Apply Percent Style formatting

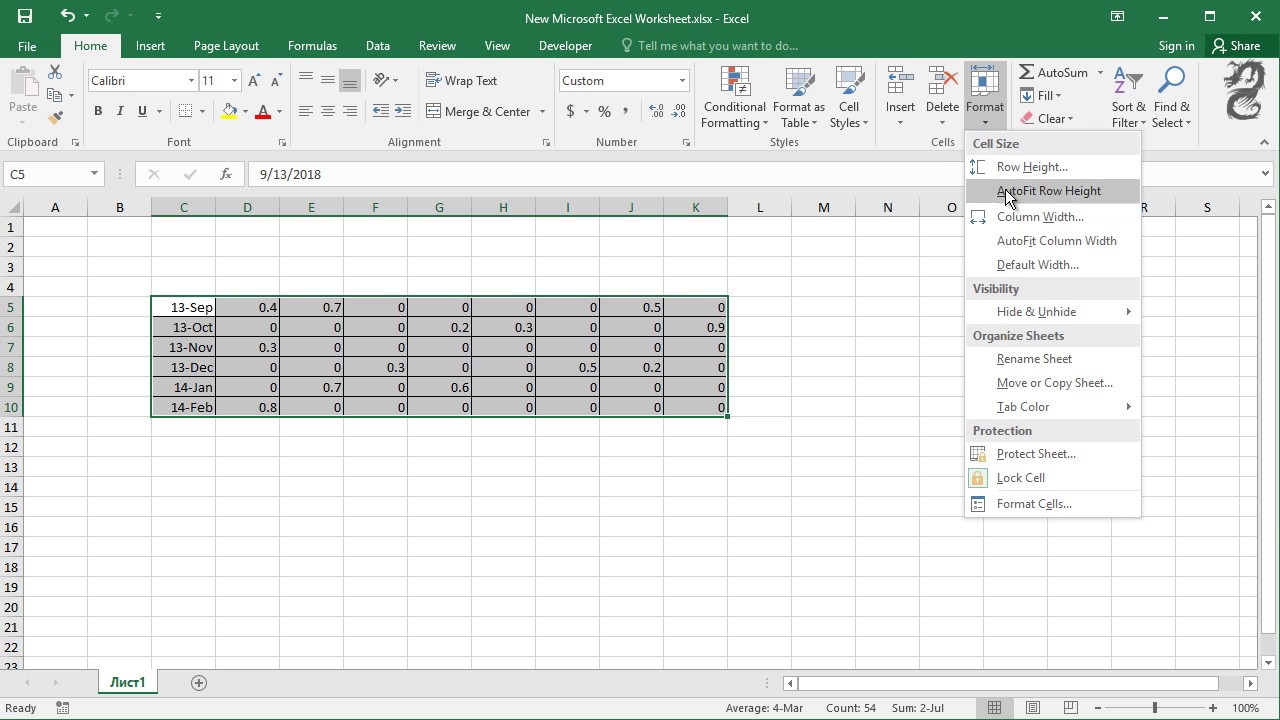click(x=604, y=111)
